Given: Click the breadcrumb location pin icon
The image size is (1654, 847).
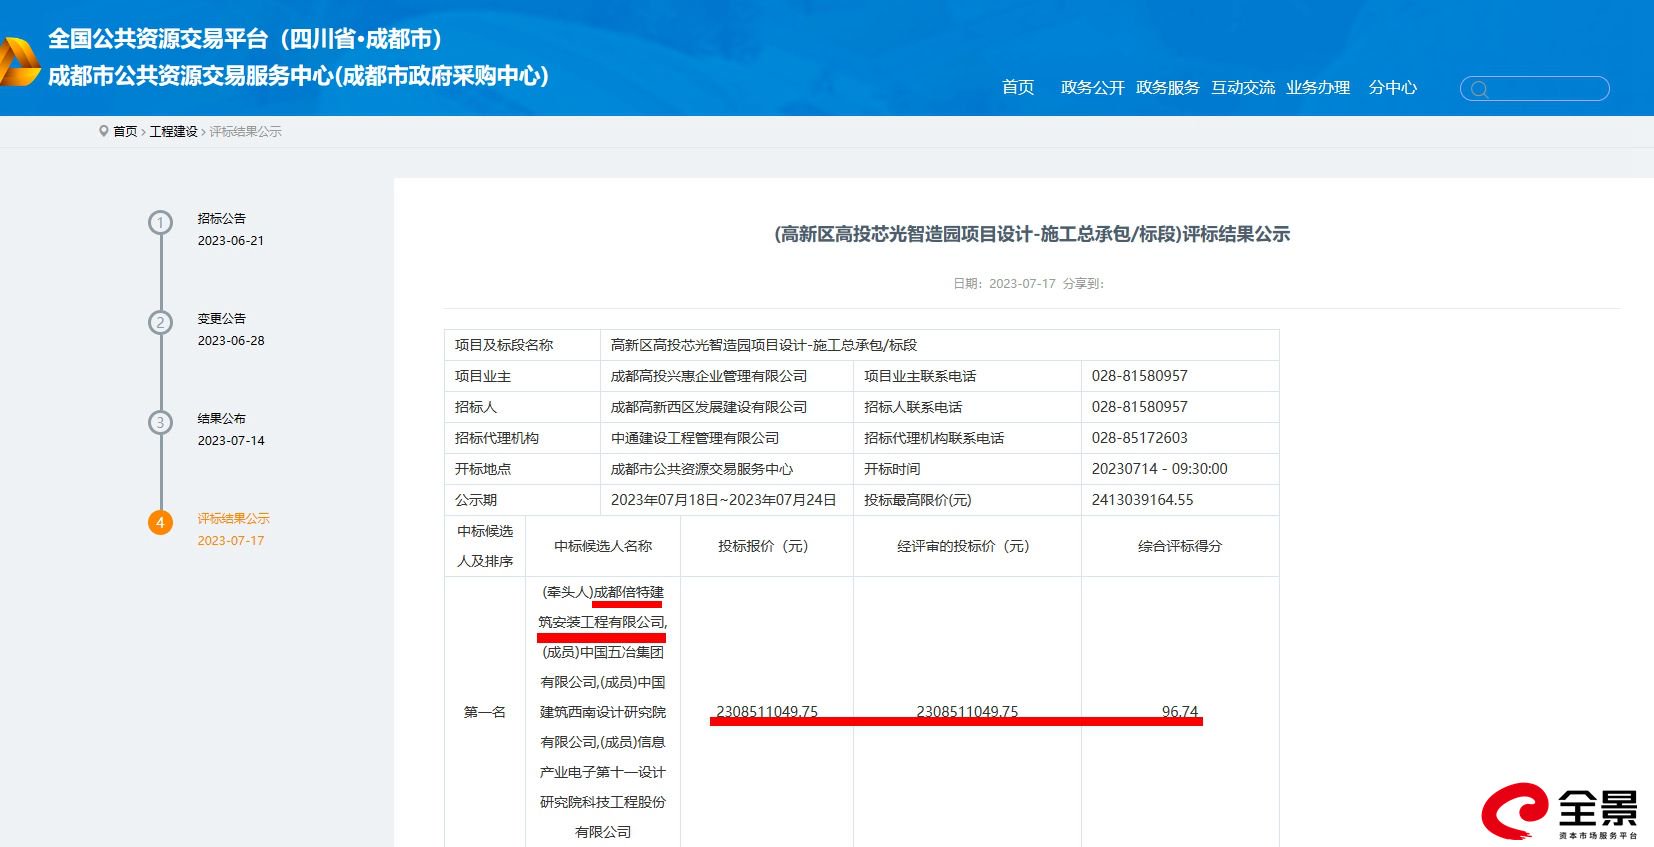Looking at the screenshot, I should pyautogui.click(x=103, y=131).
